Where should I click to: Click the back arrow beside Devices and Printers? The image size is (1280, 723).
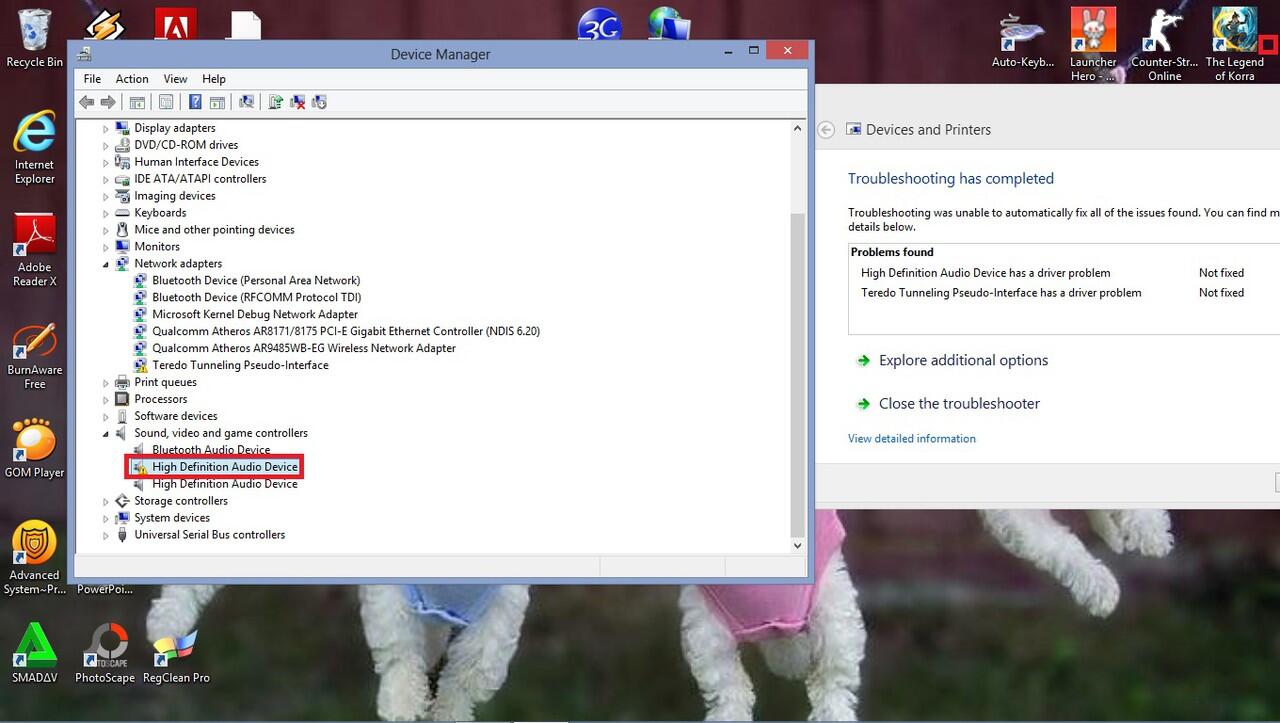click(x=826, y=130)
